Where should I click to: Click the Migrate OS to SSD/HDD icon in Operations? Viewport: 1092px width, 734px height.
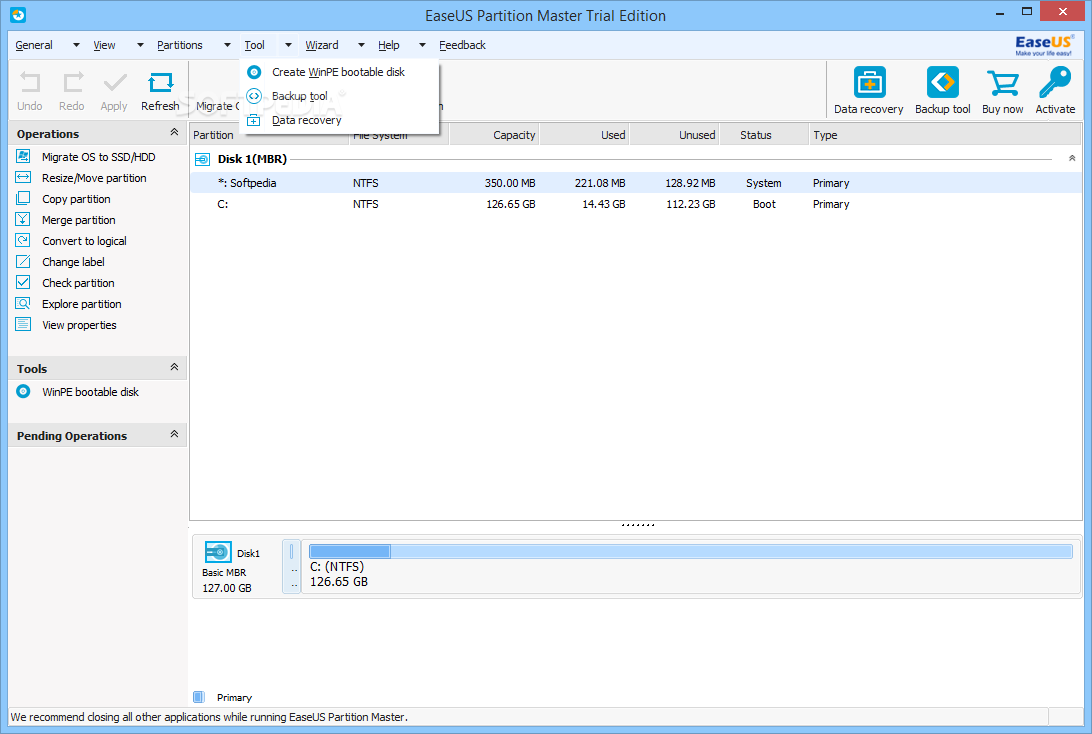[x=23, y=156]
